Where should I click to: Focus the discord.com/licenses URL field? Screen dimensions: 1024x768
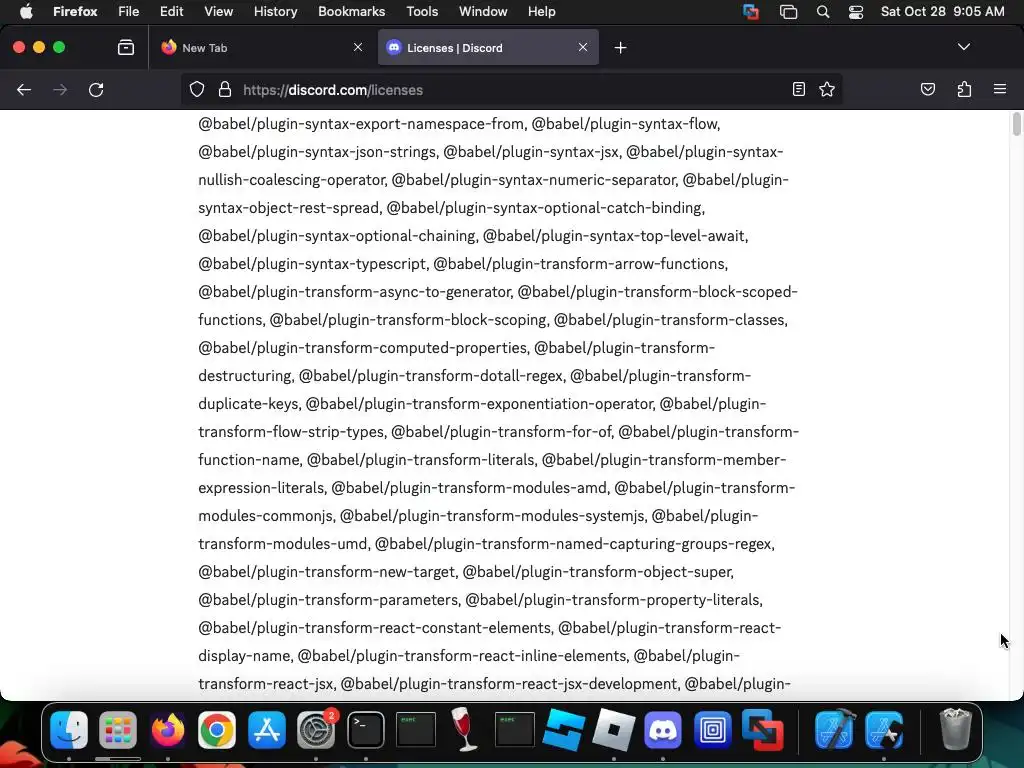(509, 89)
